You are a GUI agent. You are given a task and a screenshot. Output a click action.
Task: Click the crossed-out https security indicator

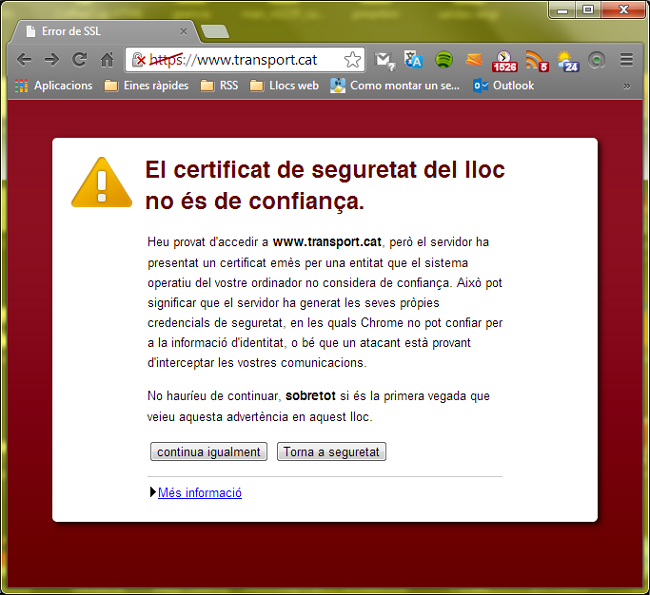(141, 60)
